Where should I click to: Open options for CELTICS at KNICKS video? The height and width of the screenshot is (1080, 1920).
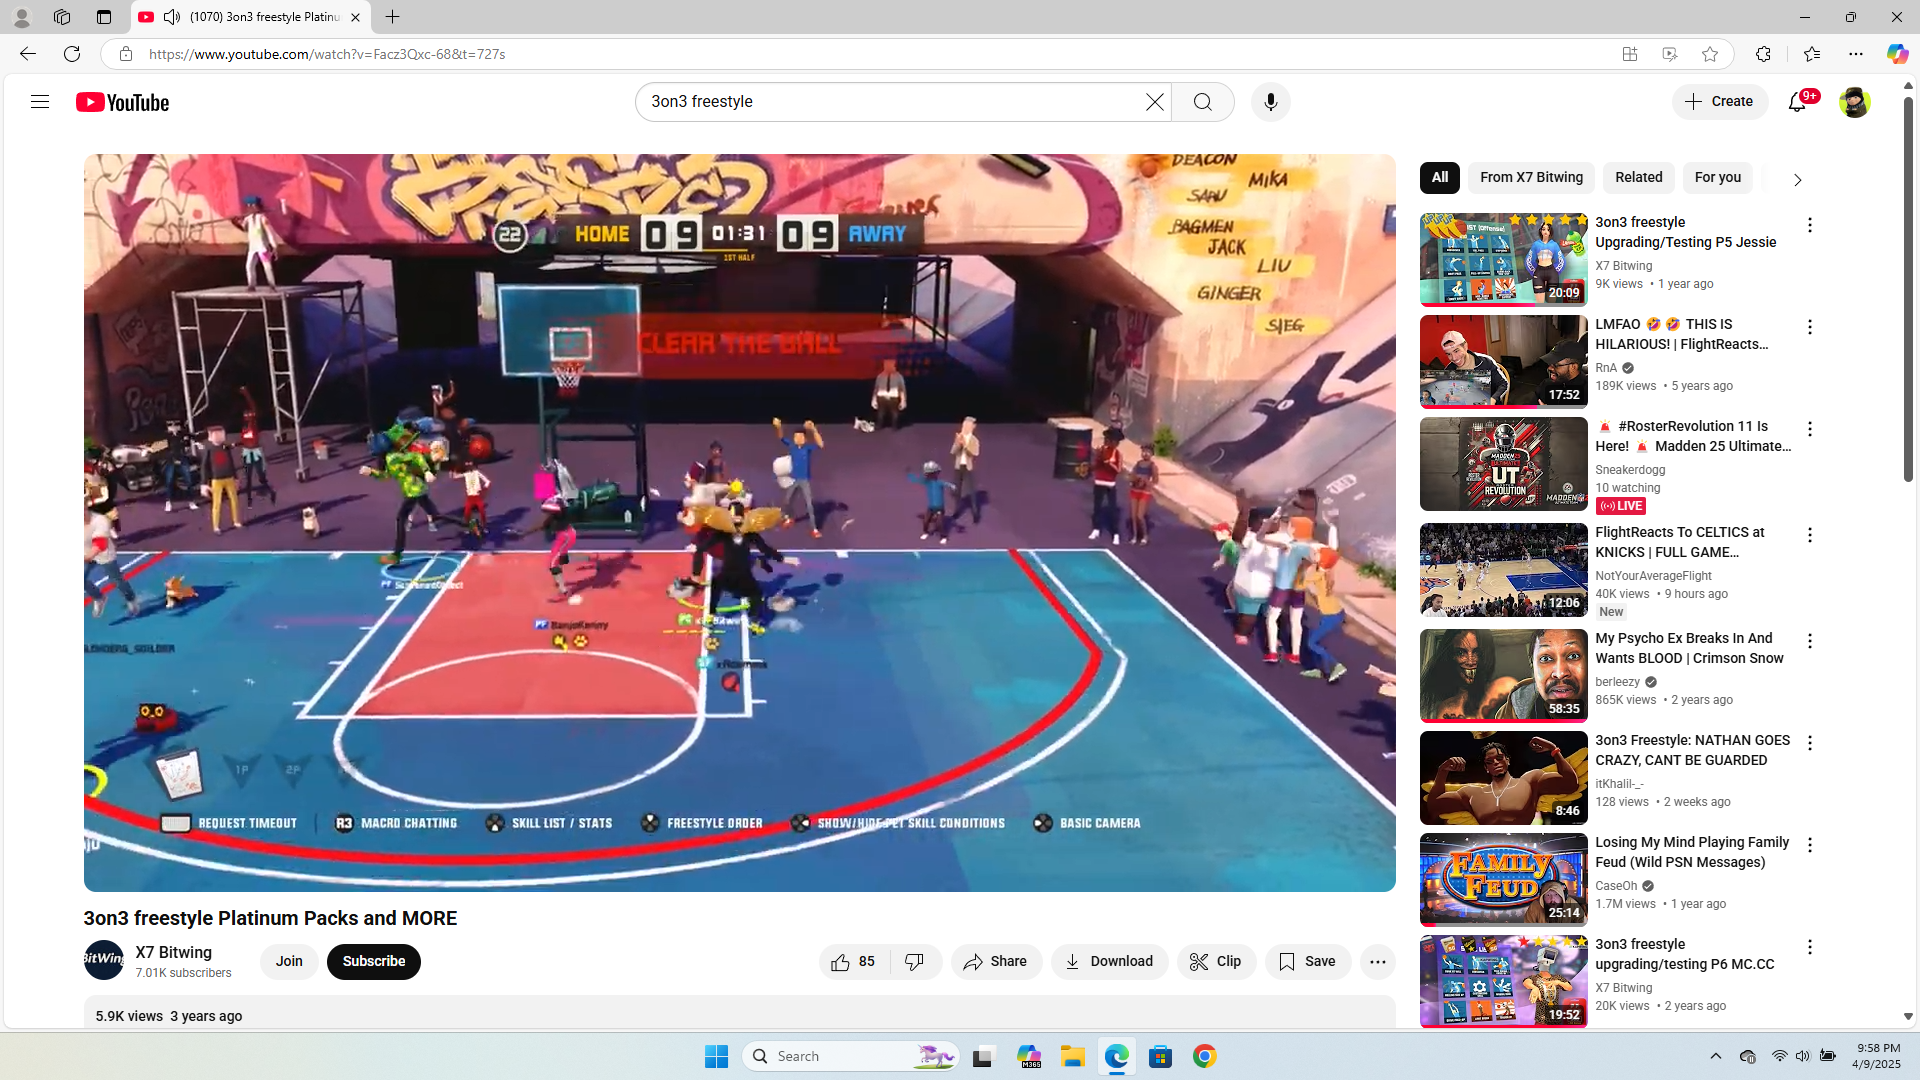click(1810, 535)
